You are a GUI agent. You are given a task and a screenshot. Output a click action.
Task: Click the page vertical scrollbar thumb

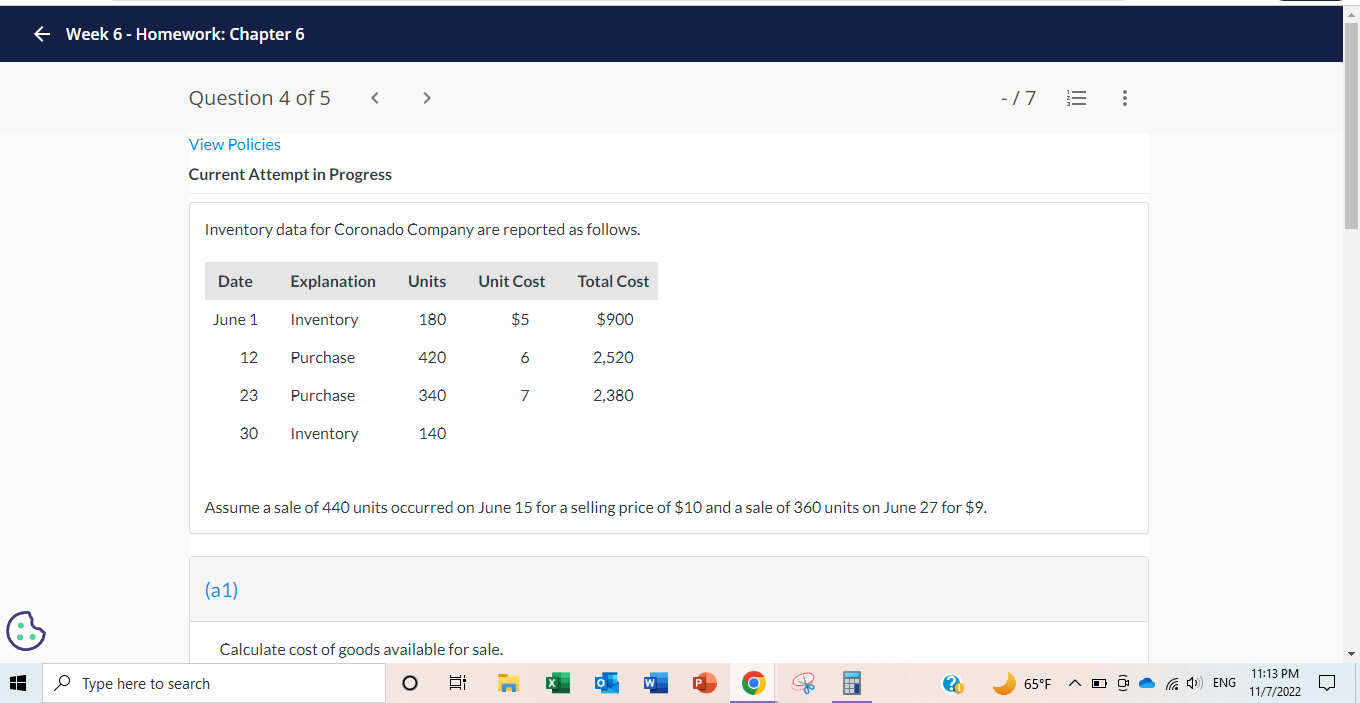tap(1351, 125)
